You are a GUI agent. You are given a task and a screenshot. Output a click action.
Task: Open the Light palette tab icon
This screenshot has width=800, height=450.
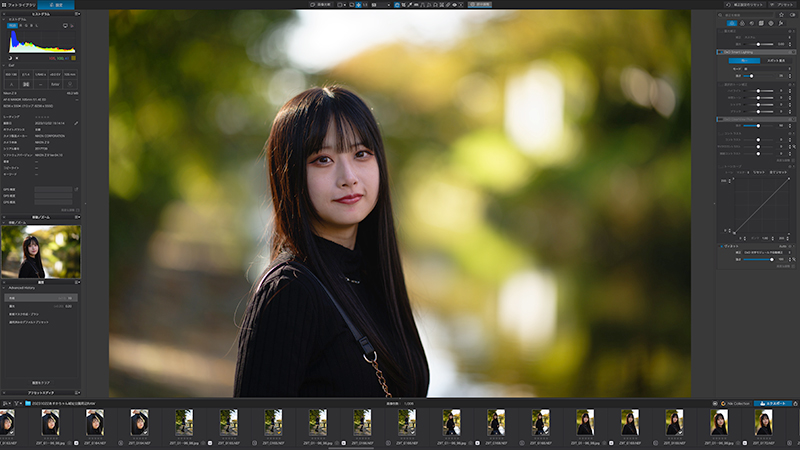point(732,23)
